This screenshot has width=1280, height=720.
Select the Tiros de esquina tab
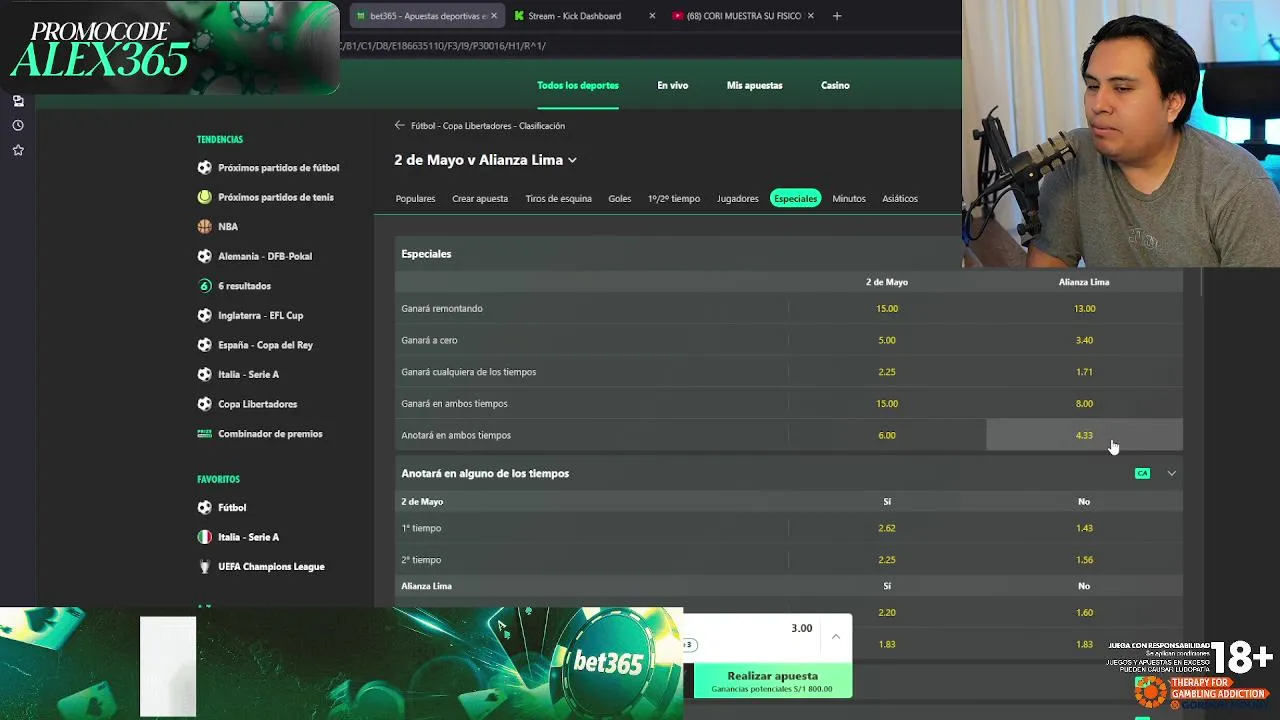(x=558, y=198)
